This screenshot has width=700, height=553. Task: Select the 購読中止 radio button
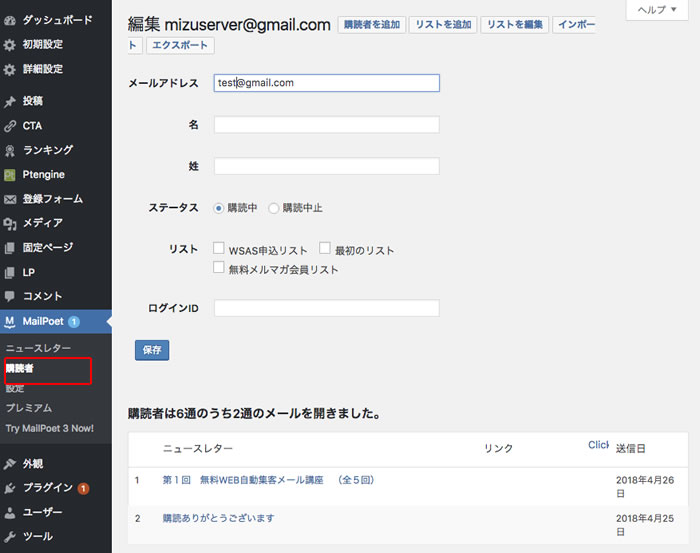click(x=274, y=208)
